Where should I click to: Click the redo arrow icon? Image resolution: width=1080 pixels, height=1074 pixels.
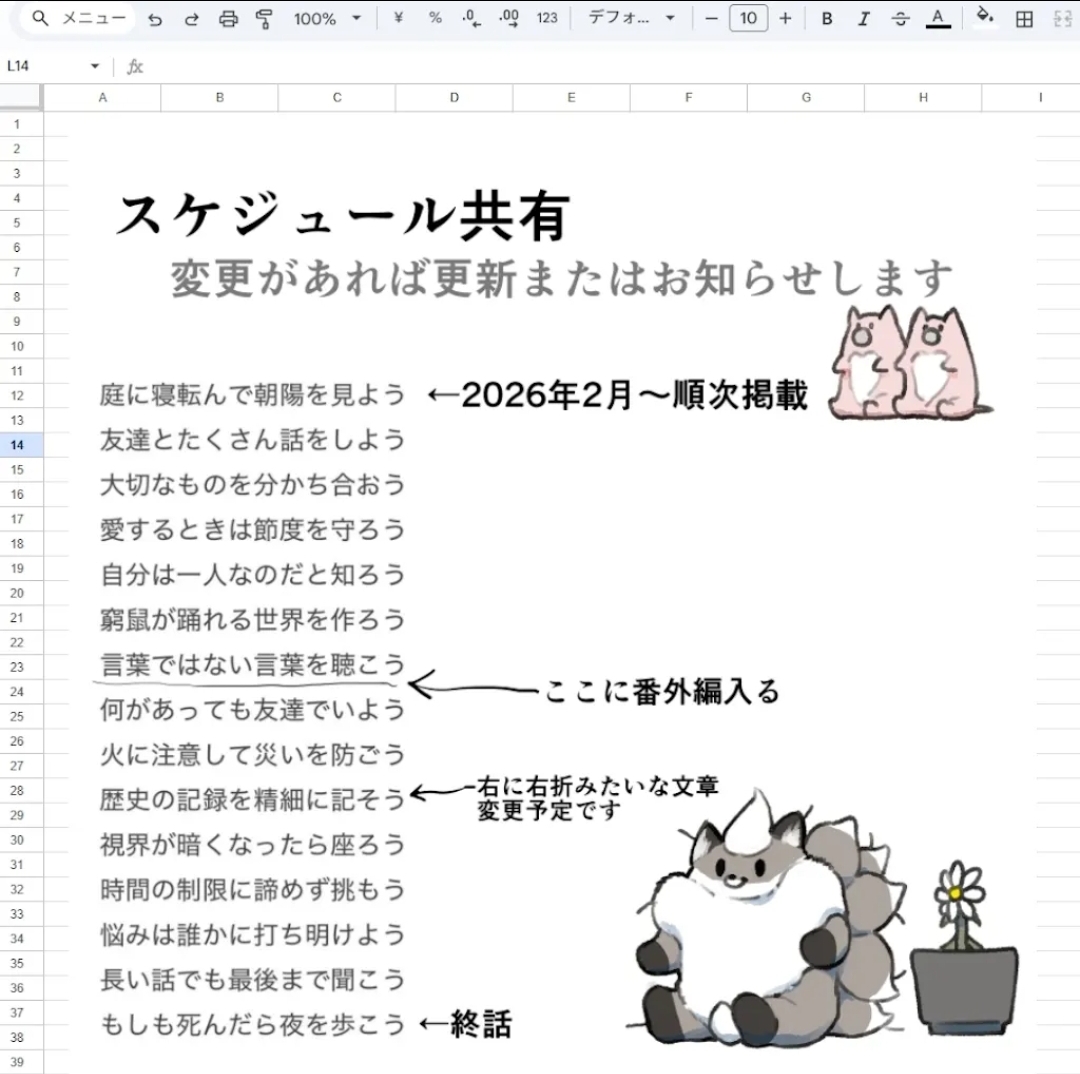tap(191, 19)
